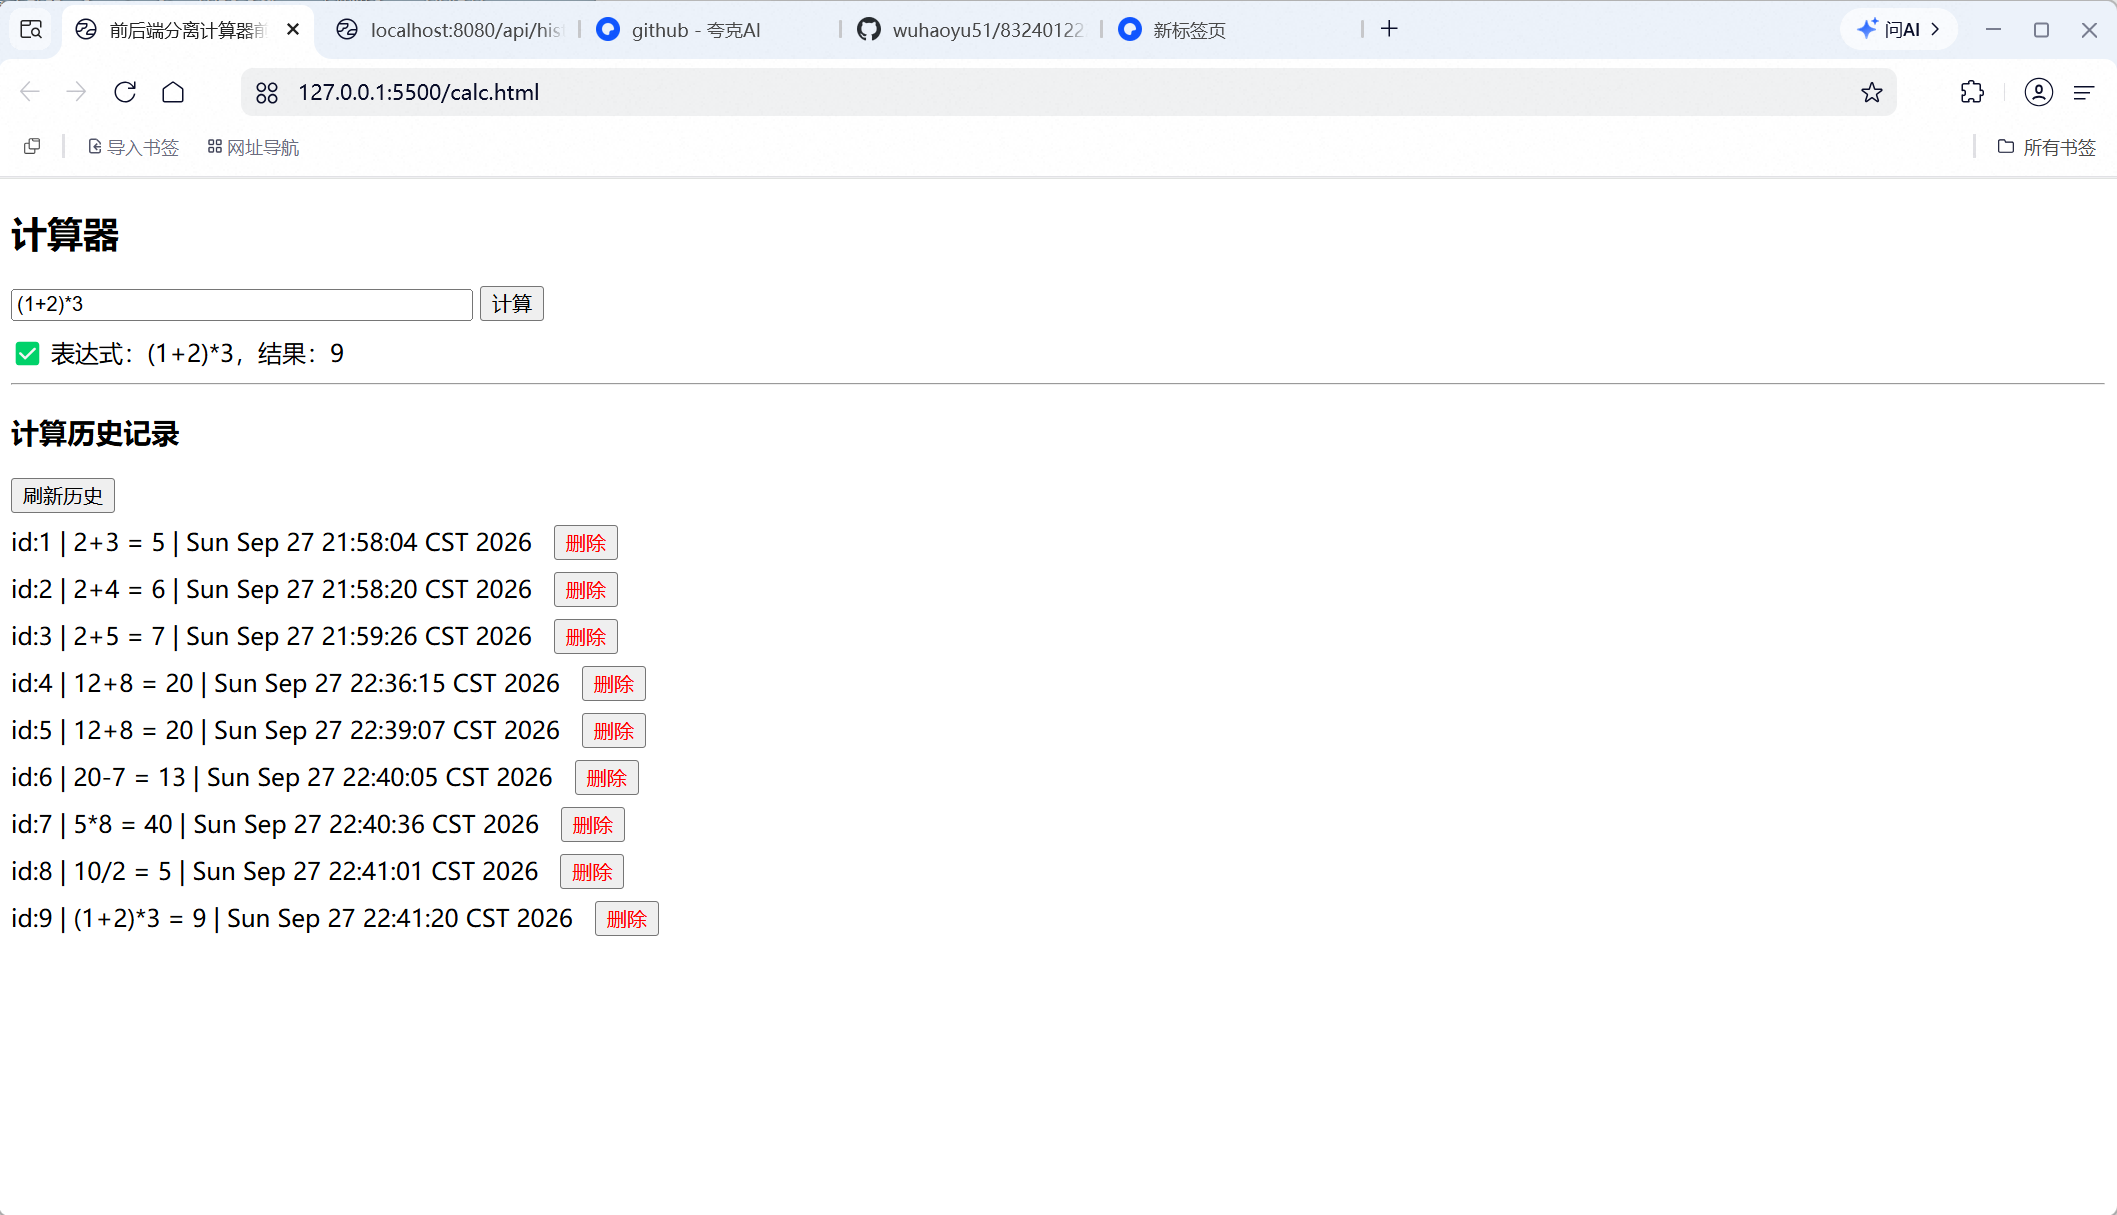Open the 问AI assistant button

[1898, 29]
